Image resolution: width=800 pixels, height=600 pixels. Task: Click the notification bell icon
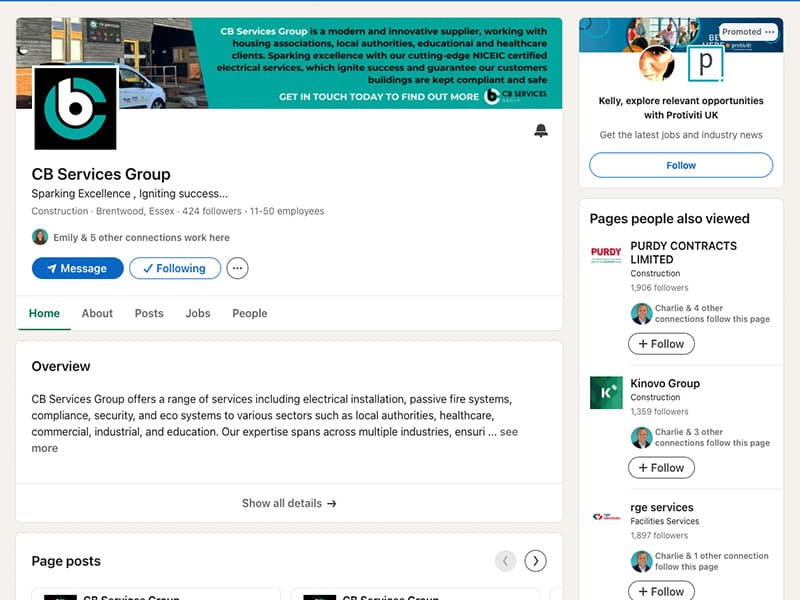tap(541, 131)
